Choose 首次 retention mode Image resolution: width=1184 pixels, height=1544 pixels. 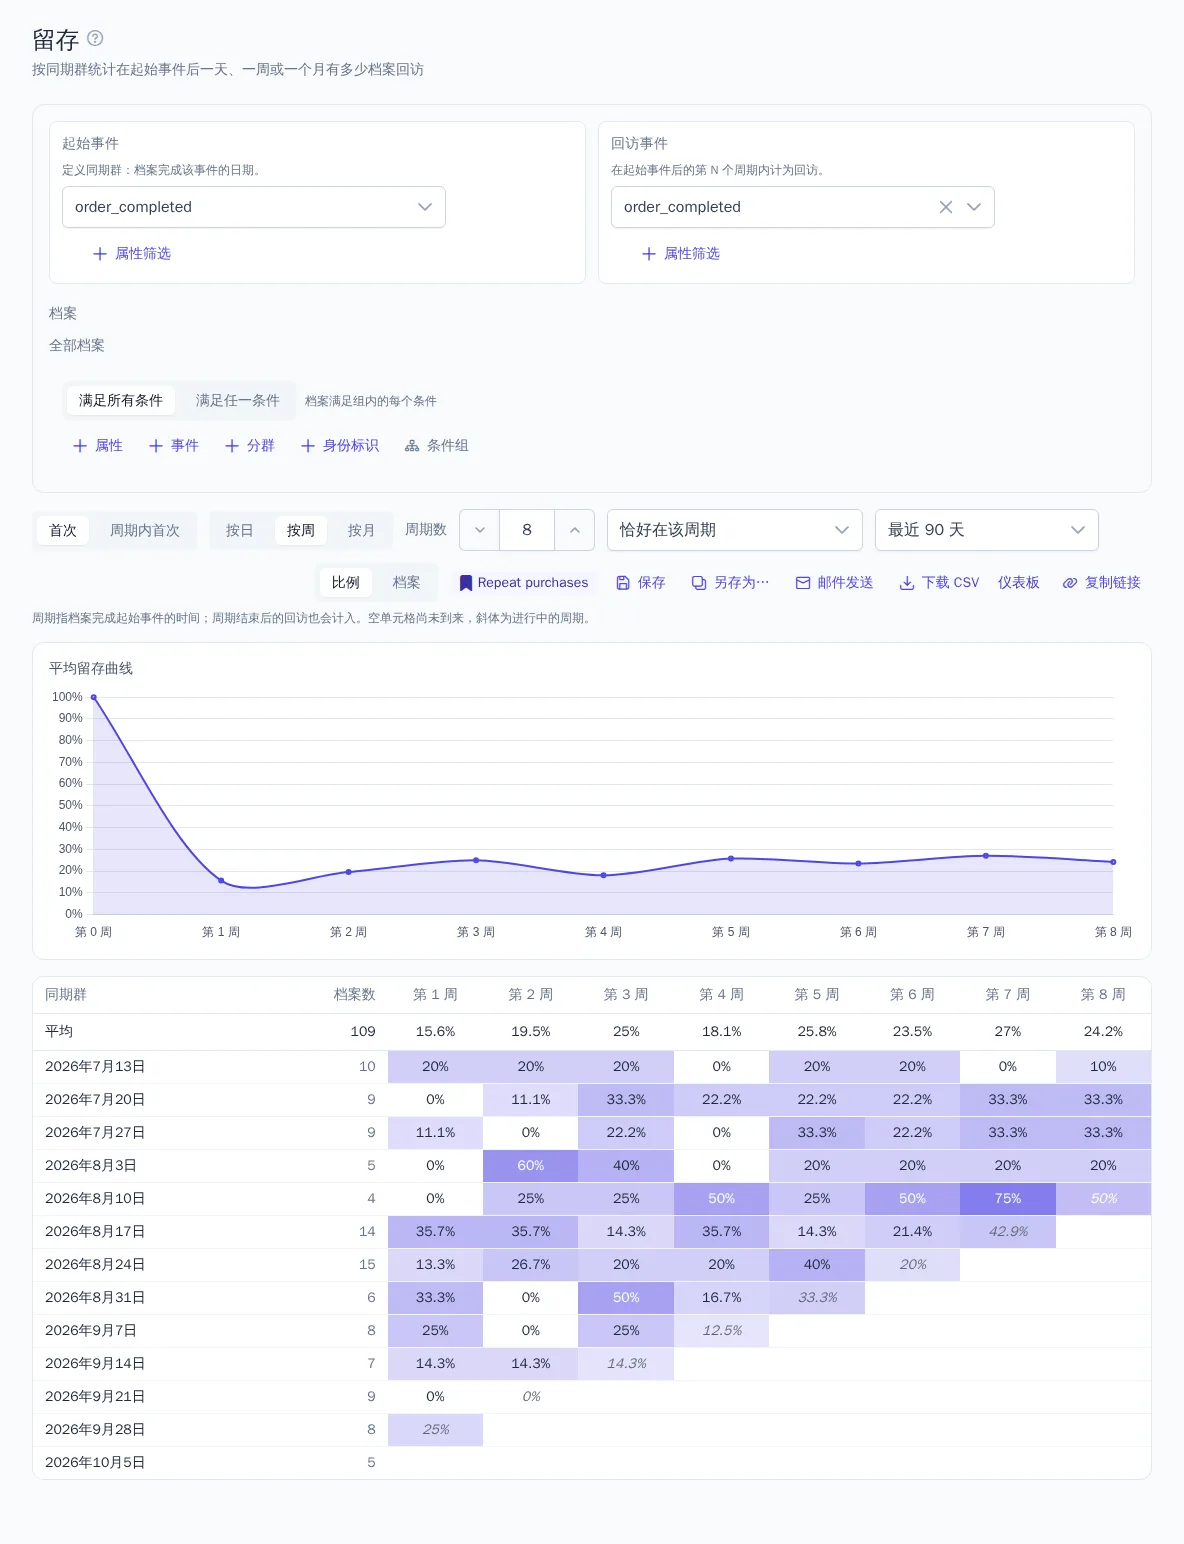pyautogui.click(x=63, y=530)
